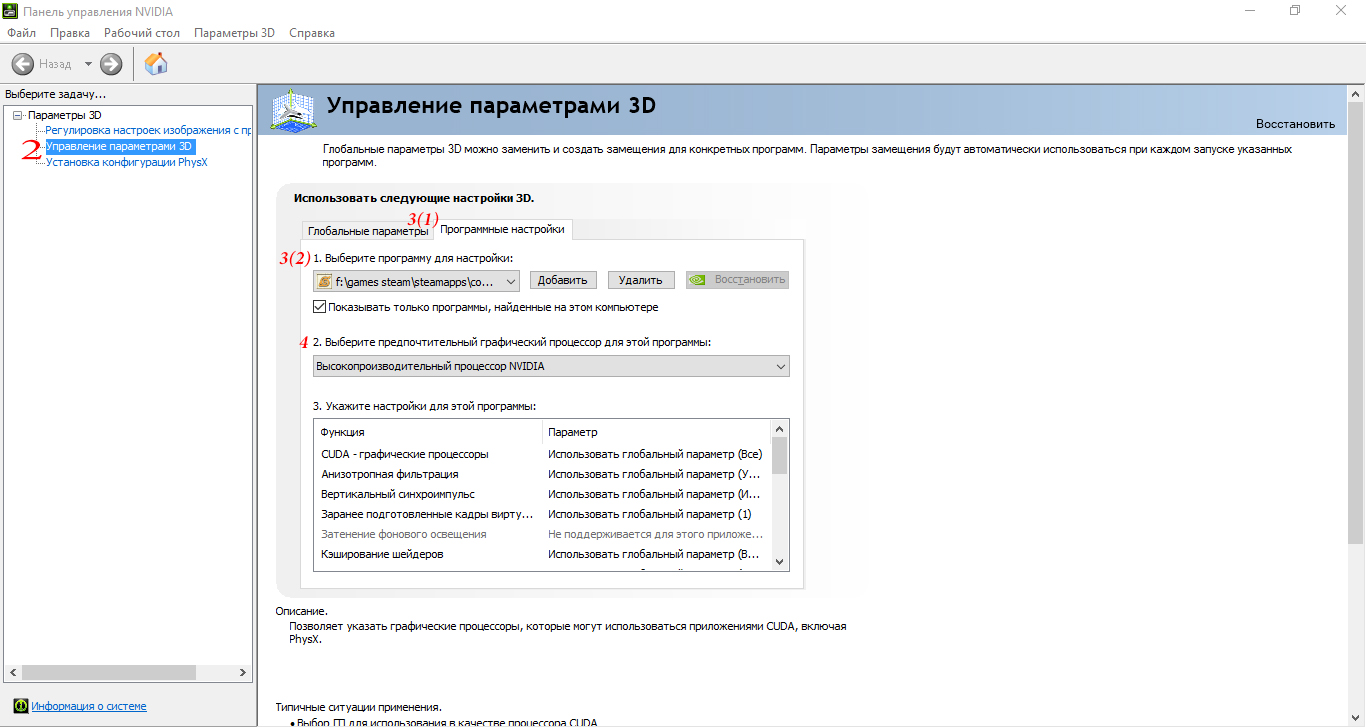Image resolution: width=1366 pixels, height=728 pixels.
Task: Click the Не поддерживается для этого приложения value
Action: tap(654, 534)
